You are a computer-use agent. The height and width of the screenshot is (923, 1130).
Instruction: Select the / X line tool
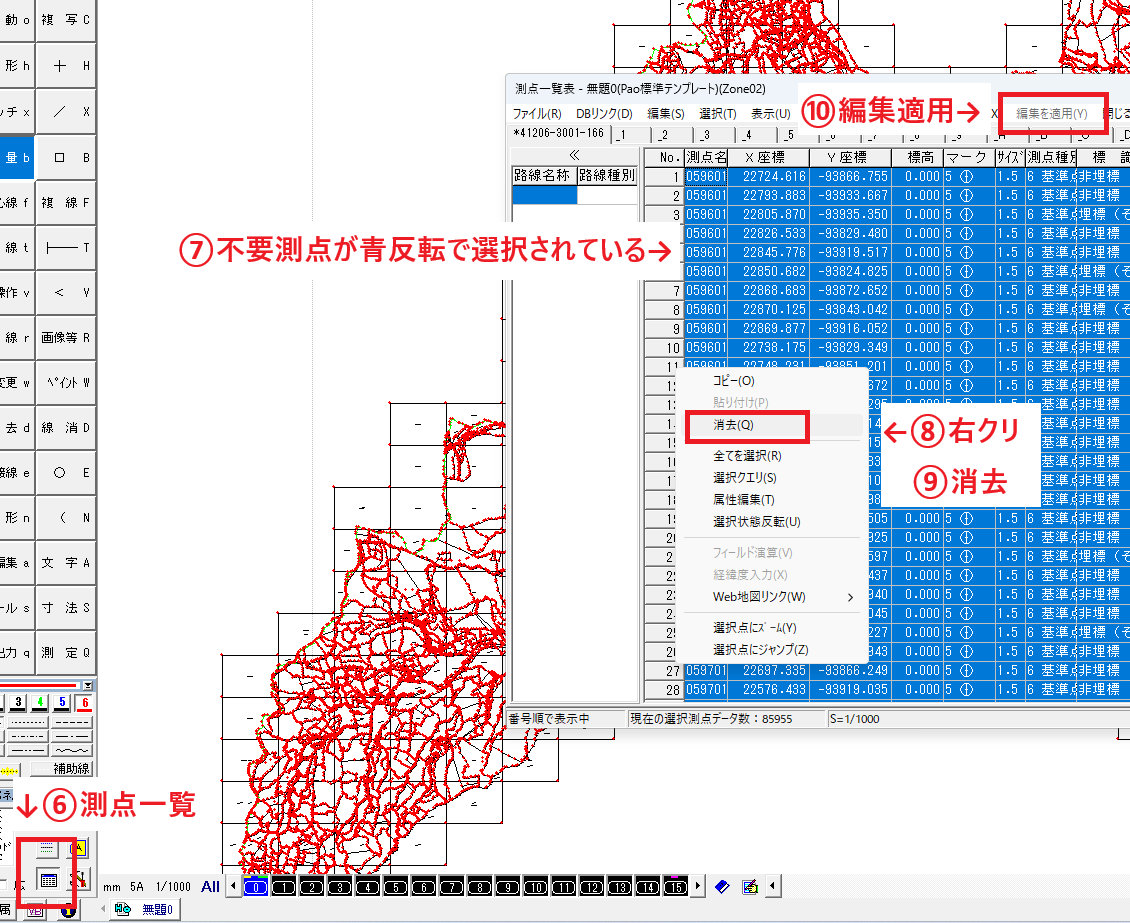(66, 112)
